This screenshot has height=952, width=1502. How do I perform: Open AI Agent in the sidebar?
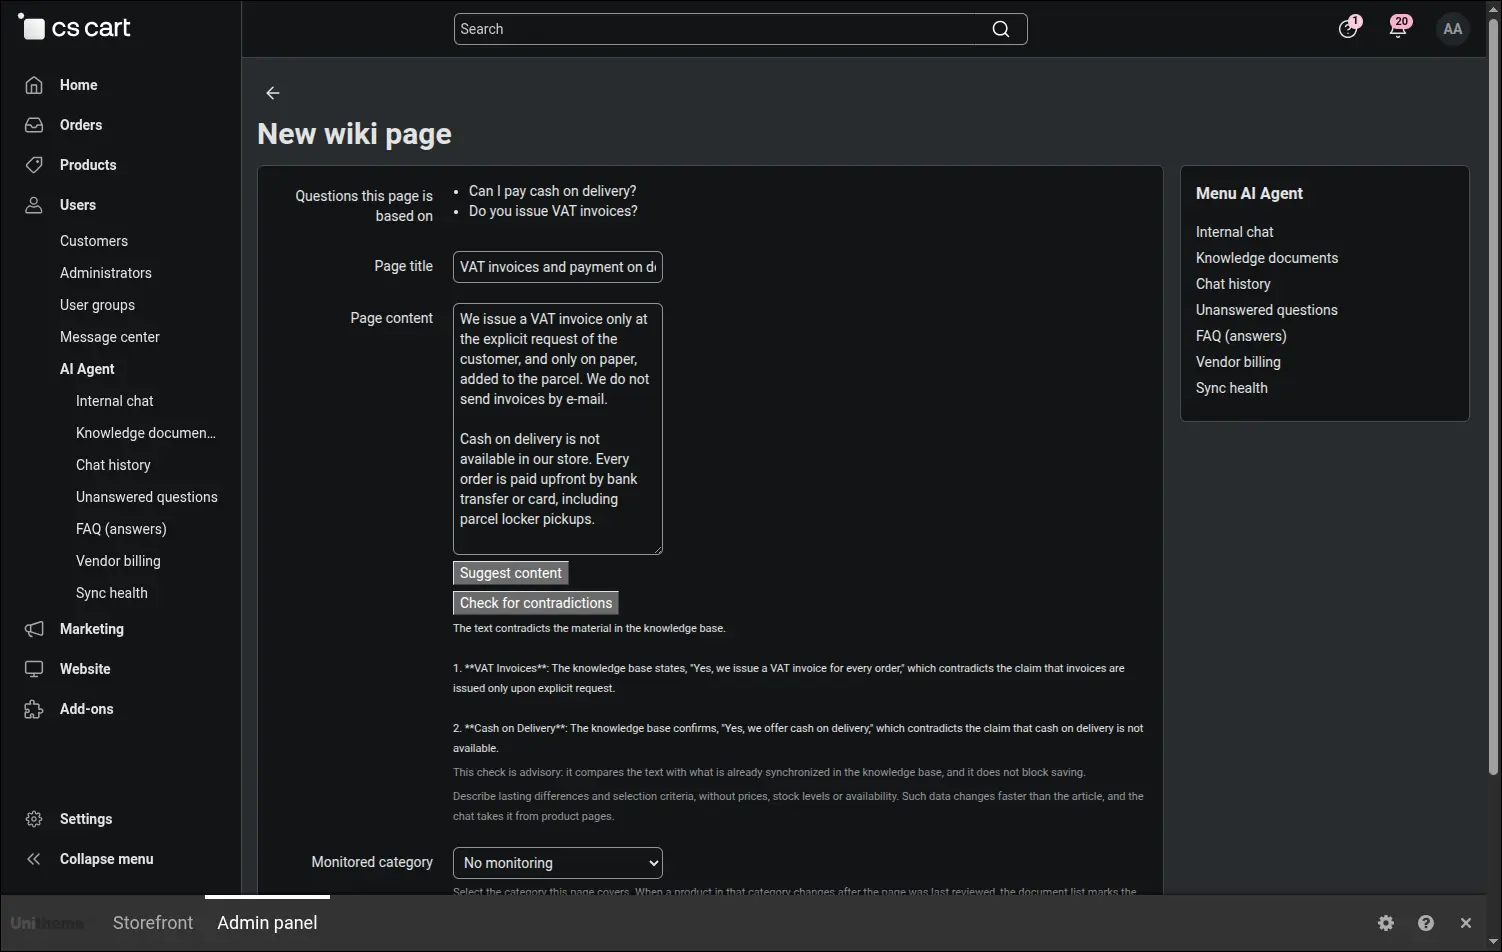pyautogui.click(x=87, y=369)
